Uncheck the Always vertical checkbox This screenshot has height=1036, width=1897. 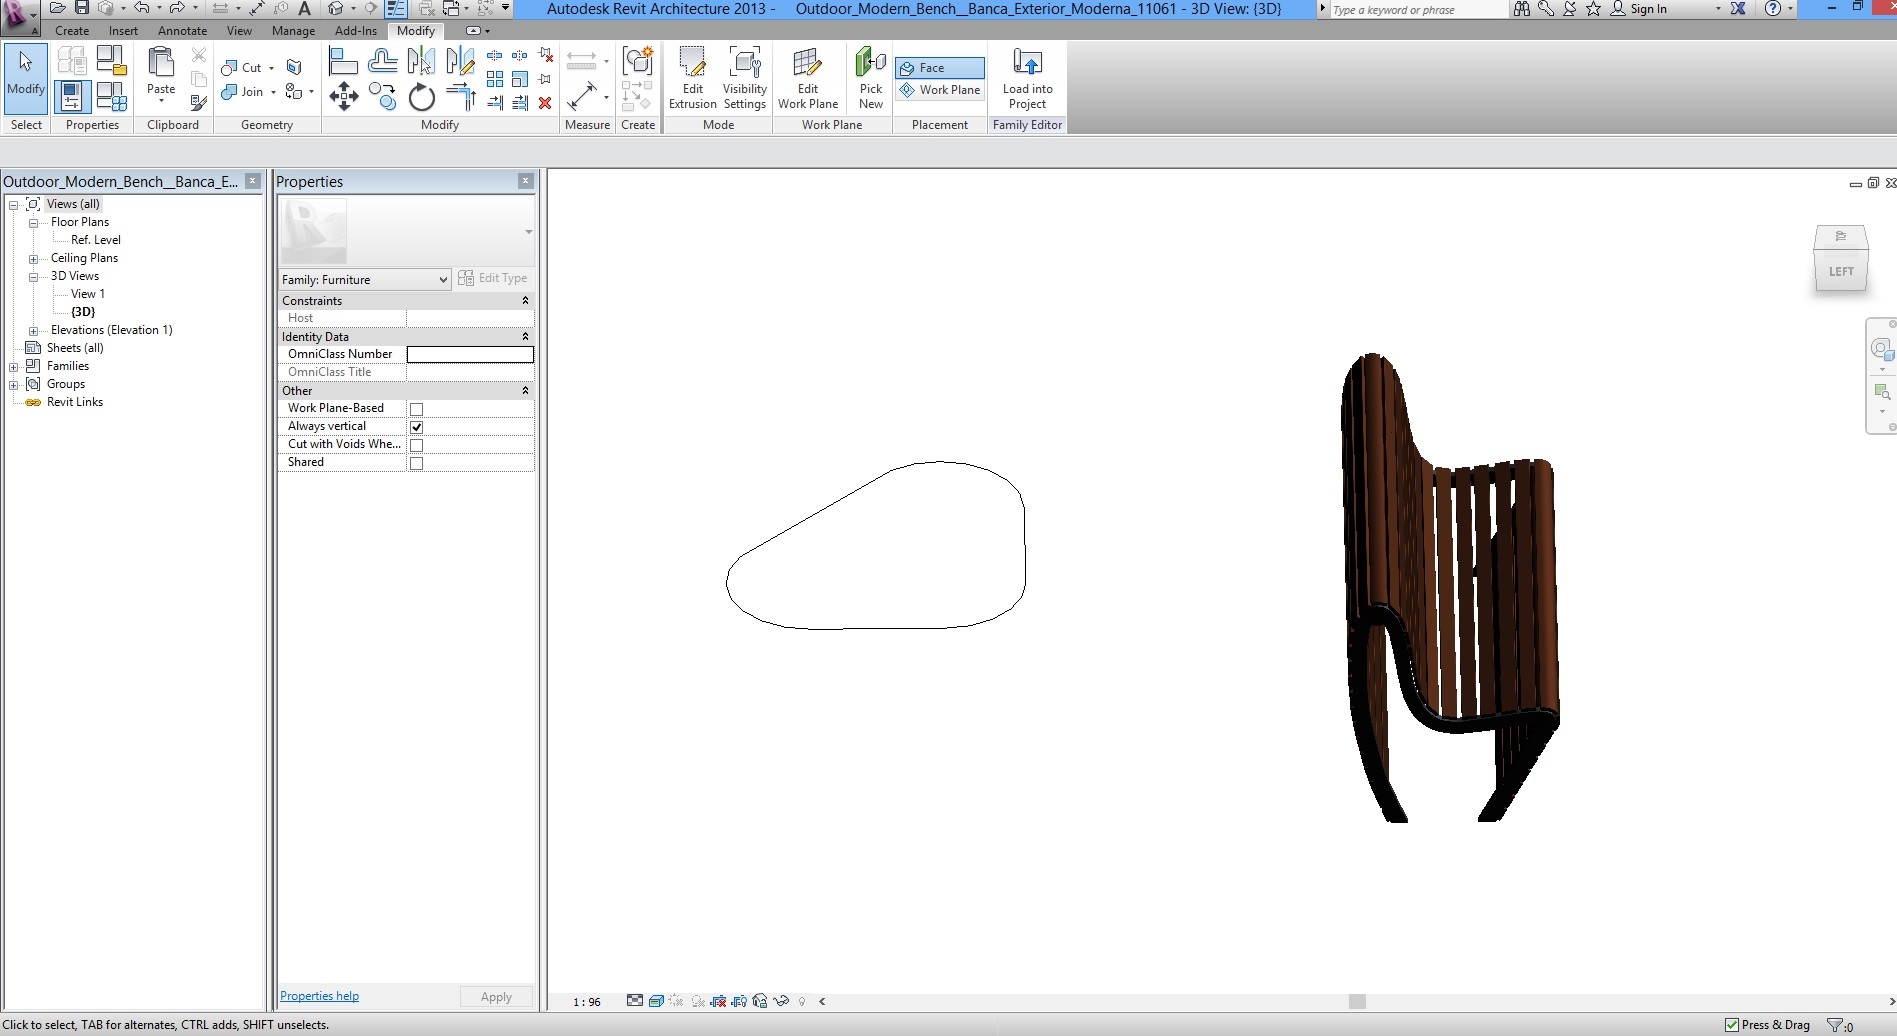point(417,427)
